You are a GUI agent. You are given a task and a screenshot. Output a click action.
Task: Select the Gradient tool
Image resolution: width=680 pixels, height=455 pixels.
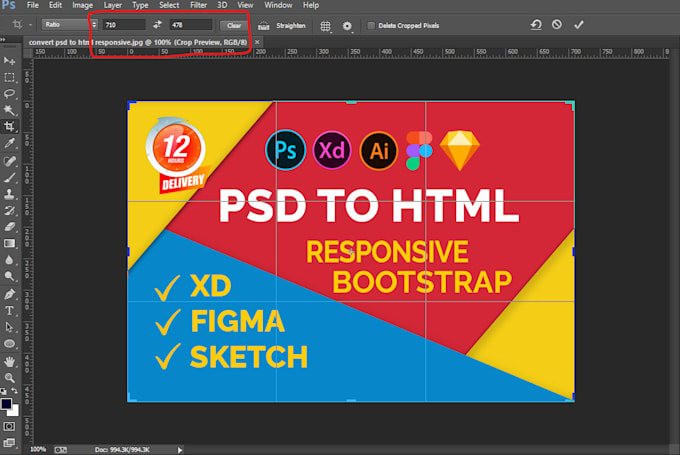pos(9,243)
